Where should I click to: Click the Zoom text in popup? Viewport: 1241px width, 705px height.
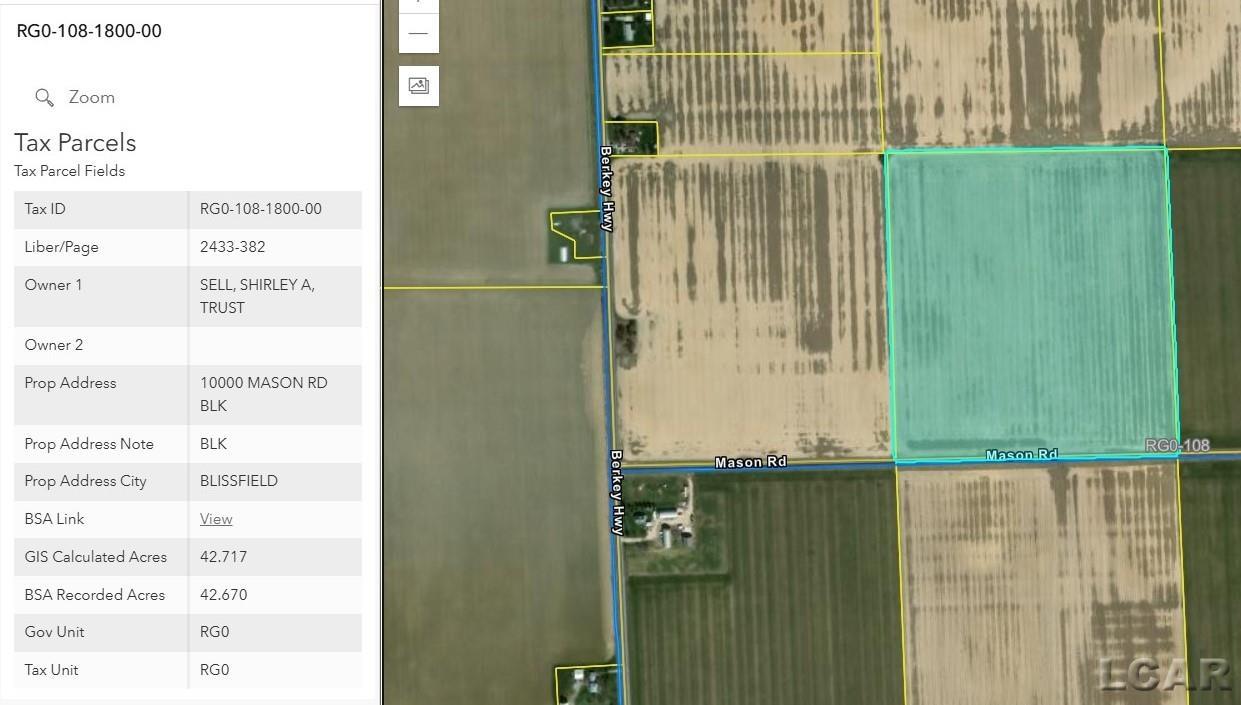click(91, 97)
